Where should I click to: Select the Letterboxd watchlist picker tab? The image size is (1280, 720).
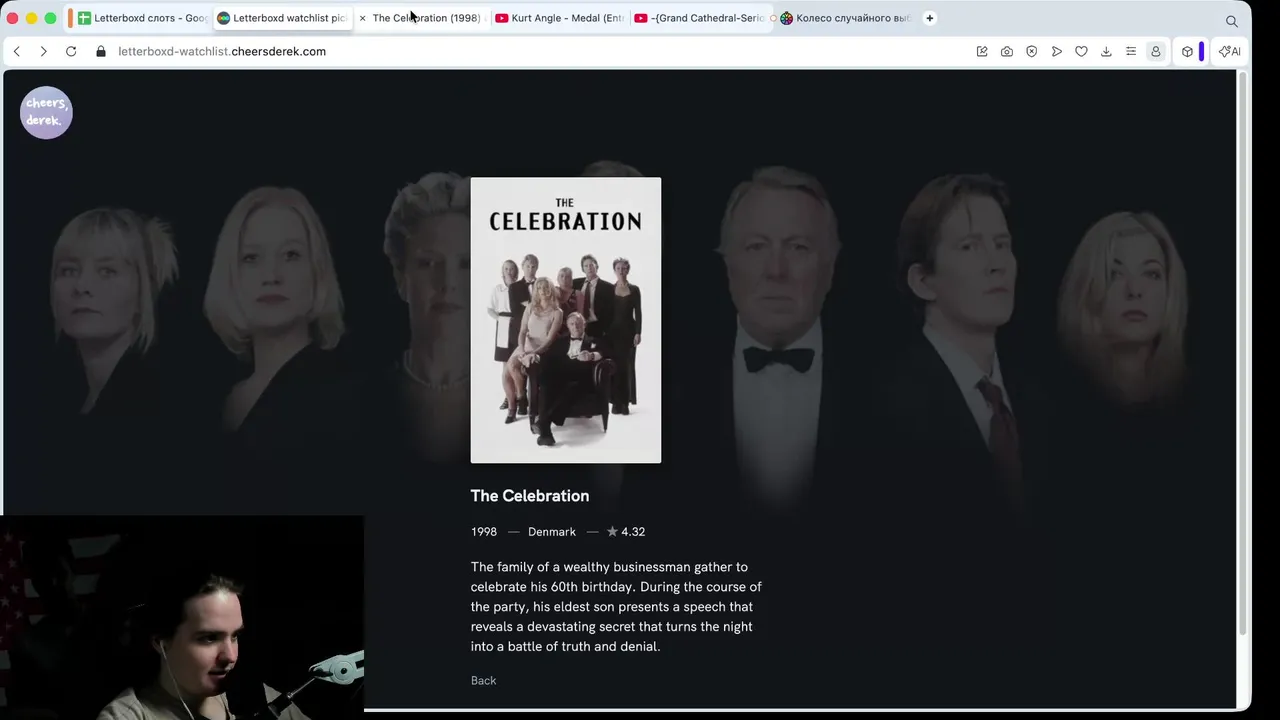(x=282, y=18)
